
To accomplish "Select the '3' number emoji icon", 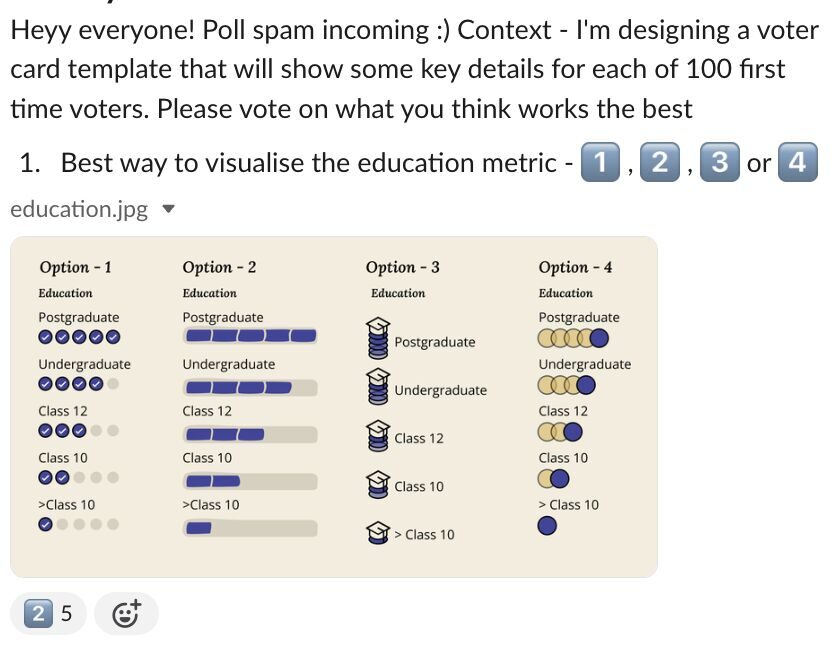I will coord(718,162).
